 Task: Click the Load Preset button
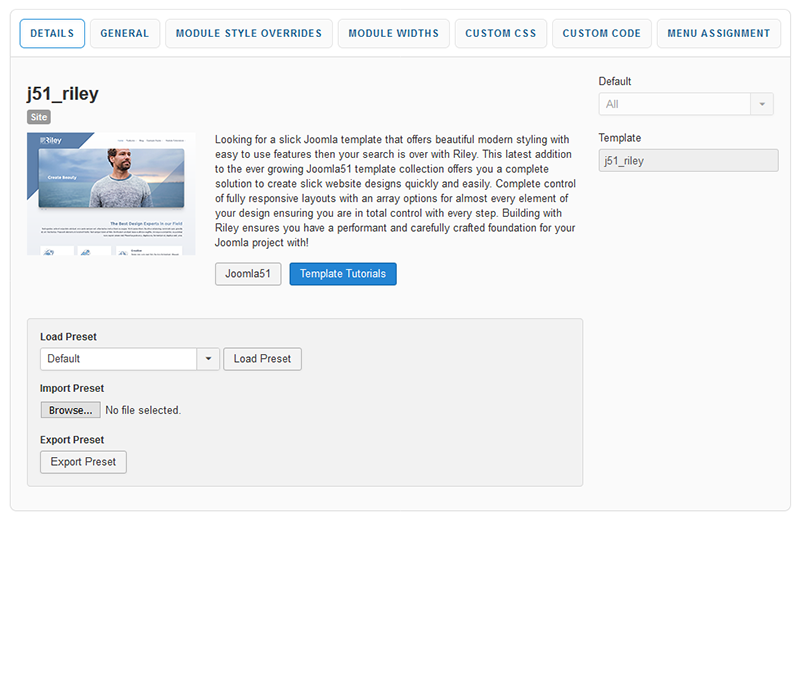(x=262, y=359)
